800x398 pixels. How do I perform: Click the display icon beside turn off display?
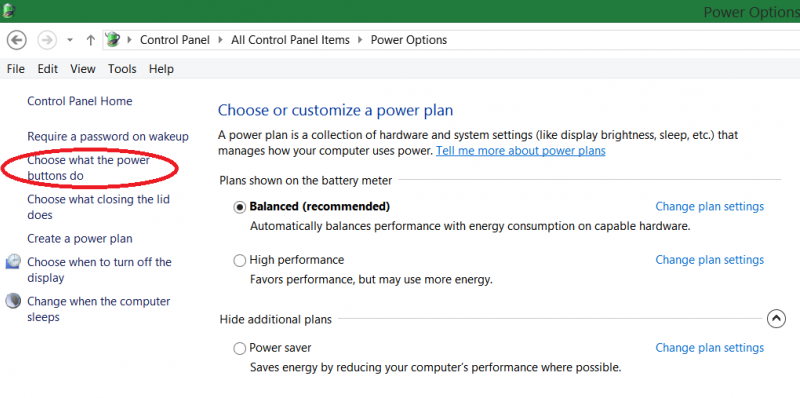13,262
